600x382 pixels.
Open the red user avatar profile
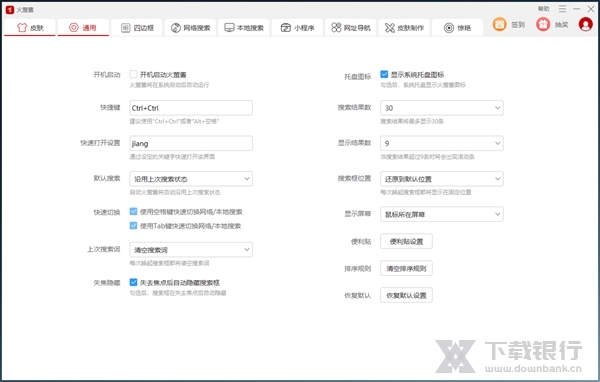(585, 24)
